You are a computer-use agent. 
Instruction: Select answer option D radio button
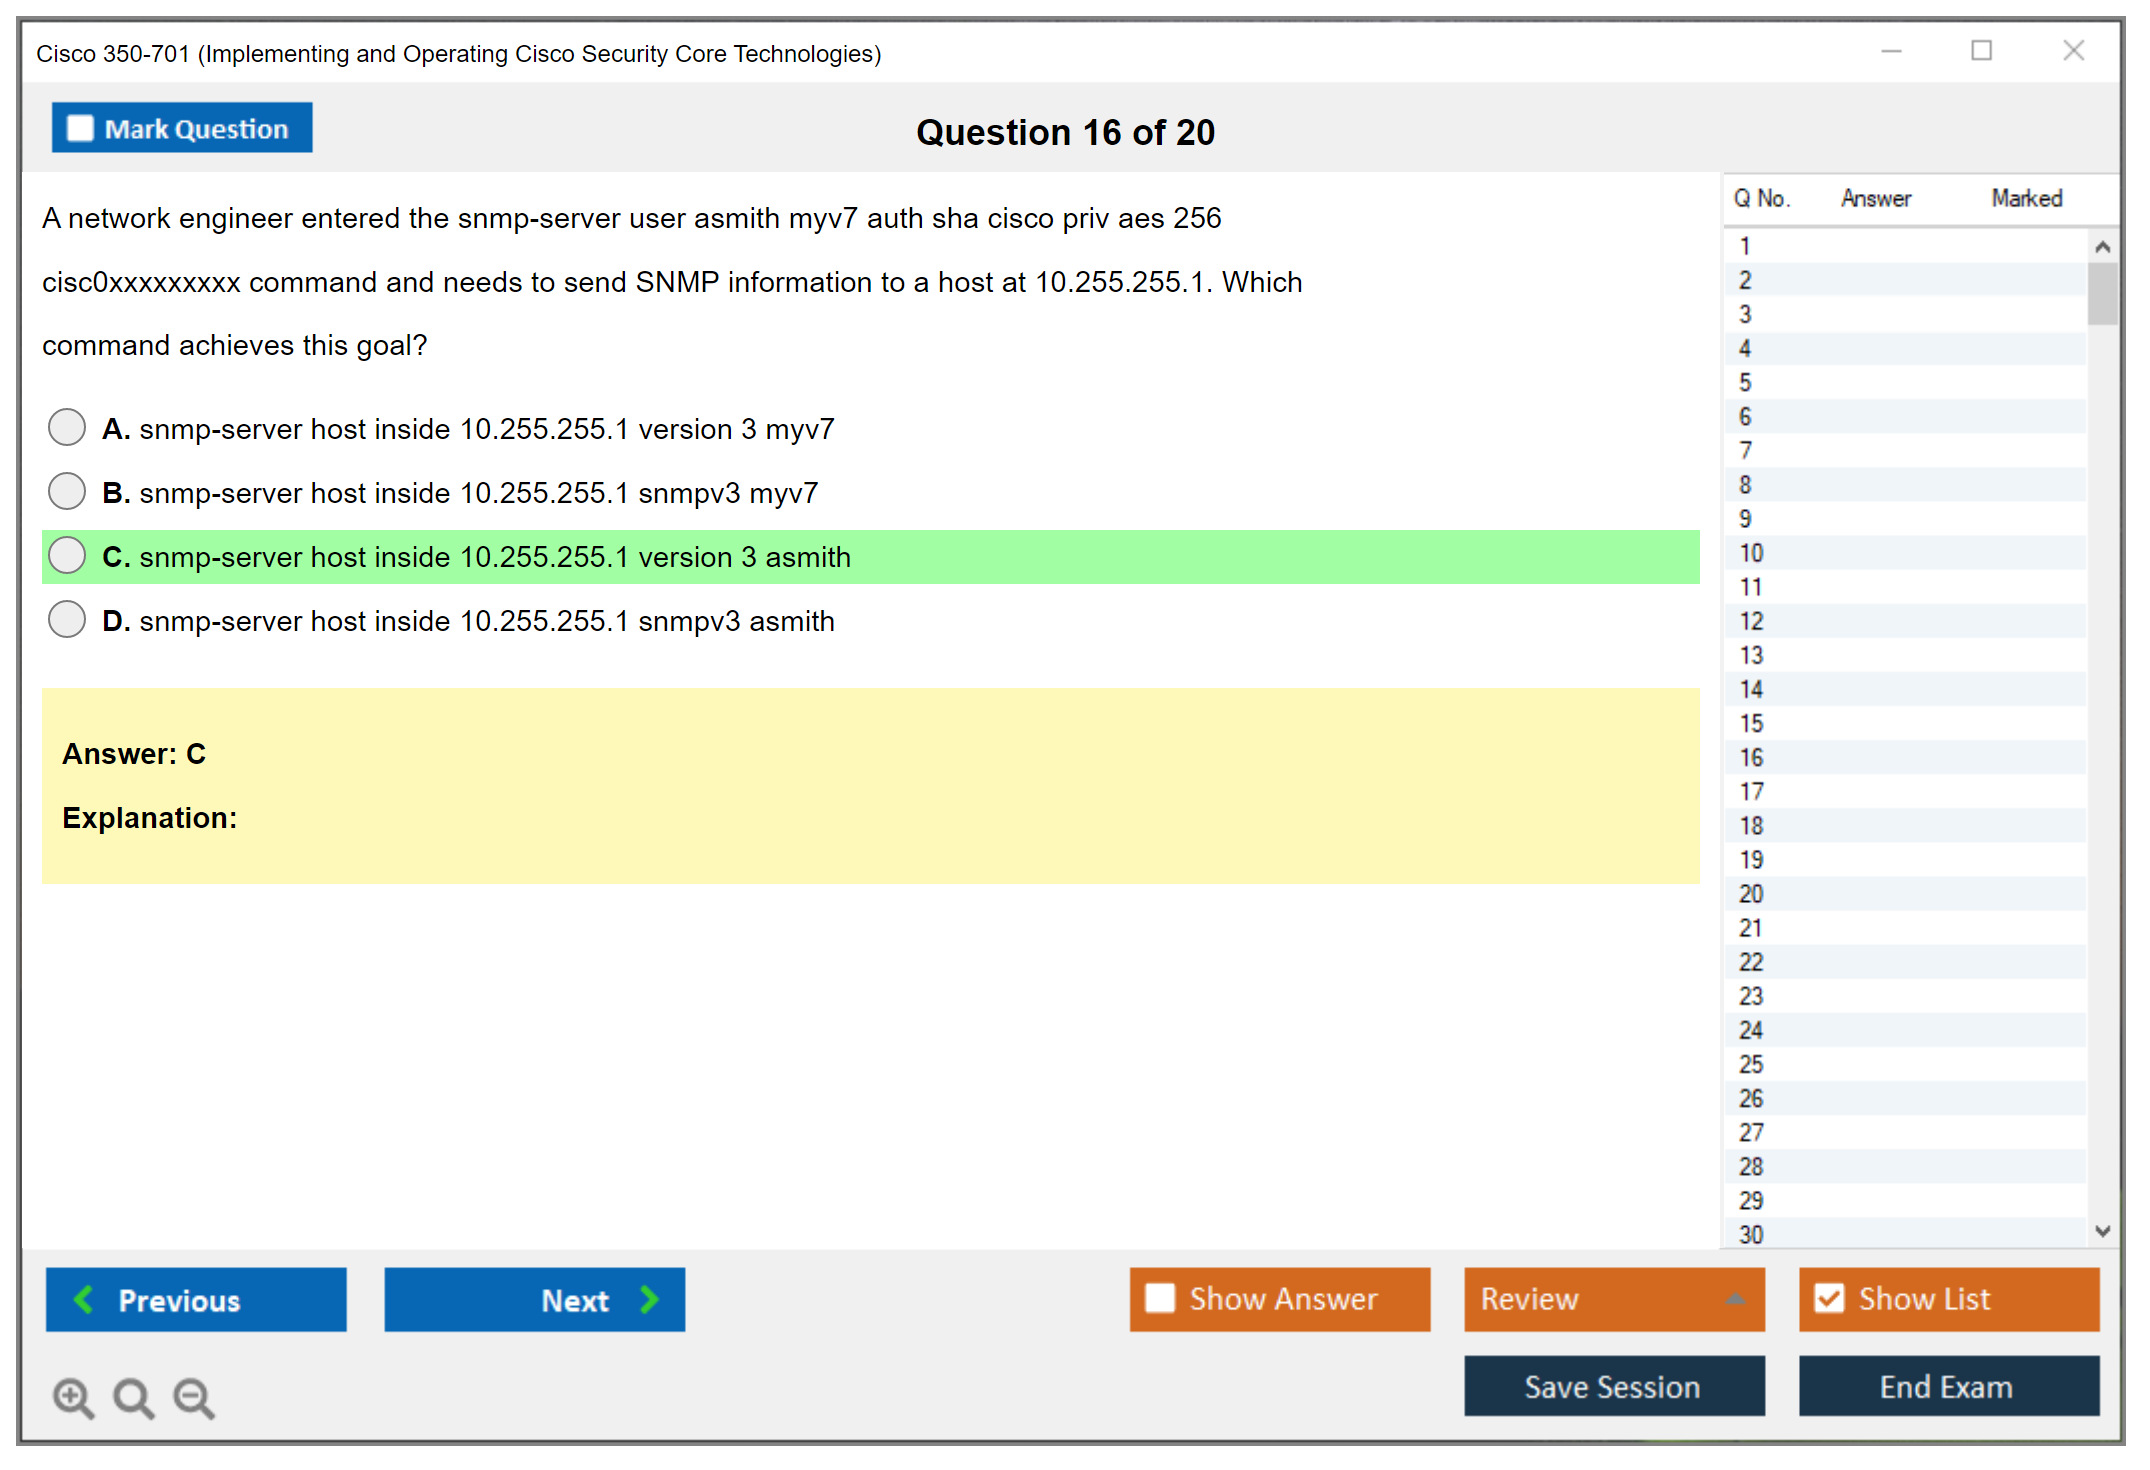point(67,619)
